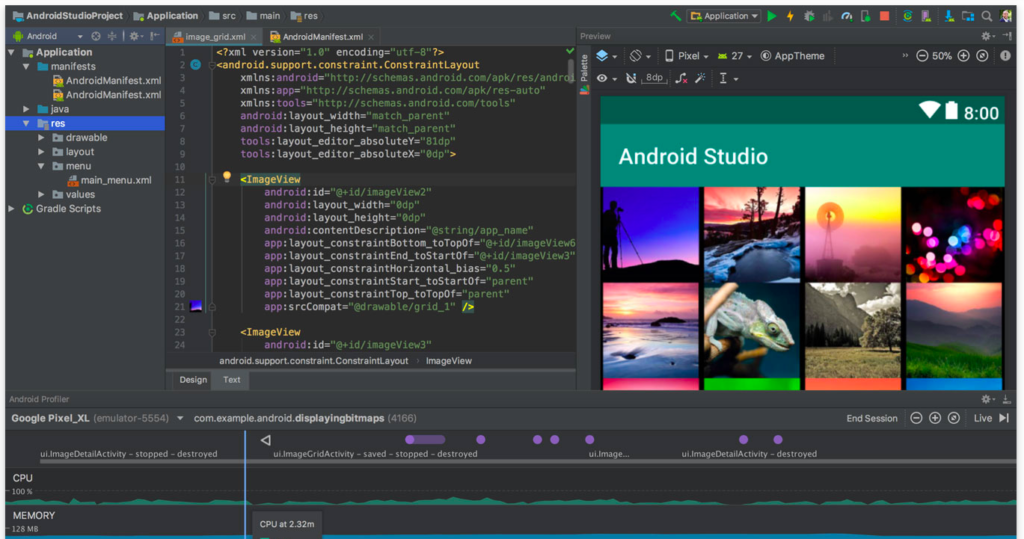Hide the Android Profiler panel with its download arrow icon

(1006, 399)
